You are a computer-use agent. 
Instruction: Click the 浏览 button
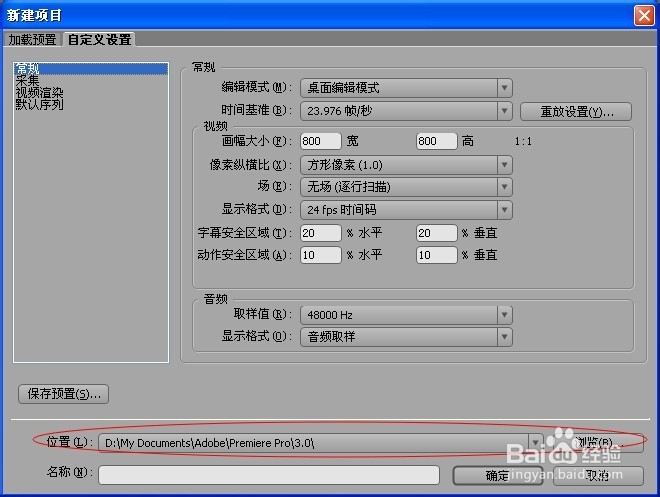pos(599,443)
